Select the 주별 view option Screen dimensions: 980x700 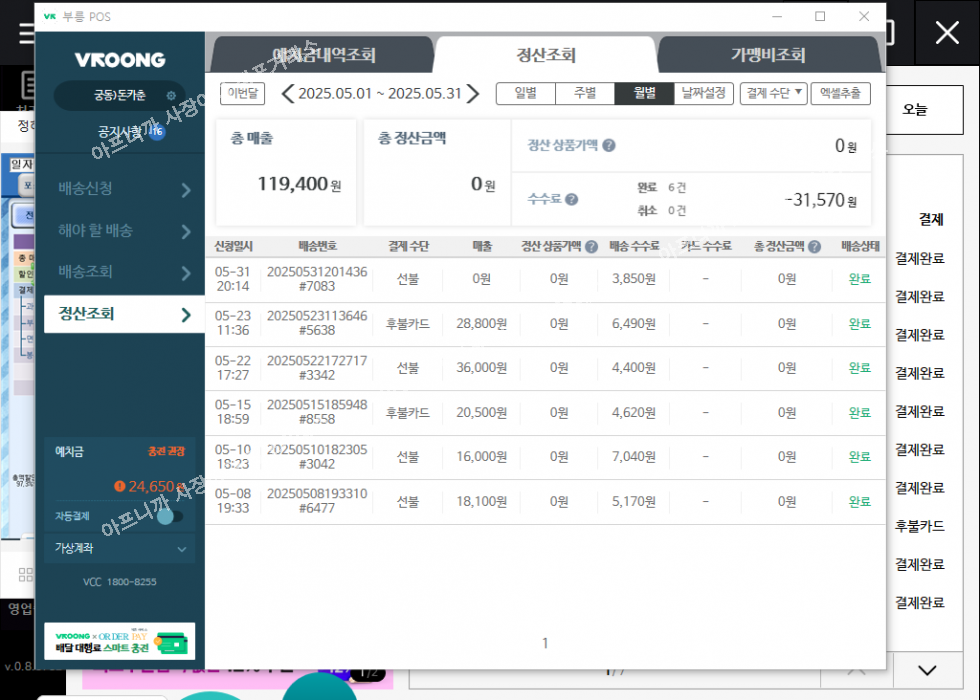coord(585,94)
